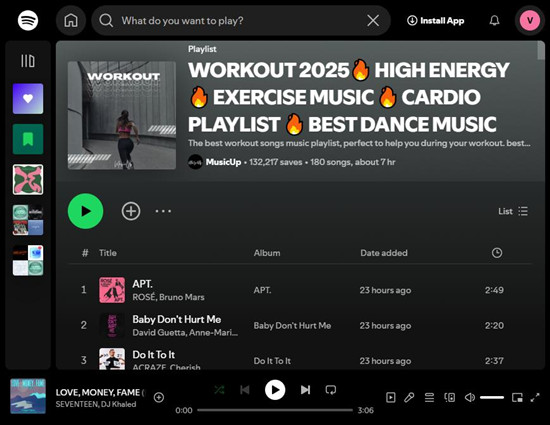550x425 pixels.
Task: Open SEVENTEEN, DJ Khaled artist link
Action: pyautogui.click(x=96, y=404)
